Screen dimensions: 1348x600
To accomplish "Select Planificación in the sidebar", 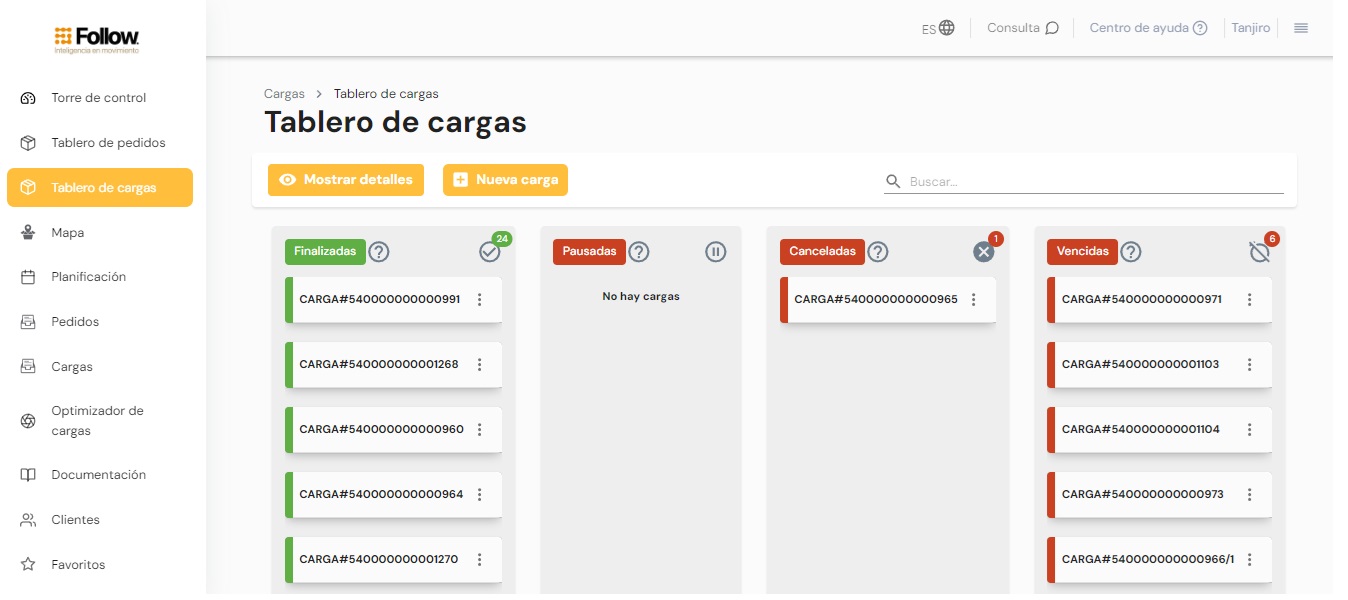I will tap(88, 277).
